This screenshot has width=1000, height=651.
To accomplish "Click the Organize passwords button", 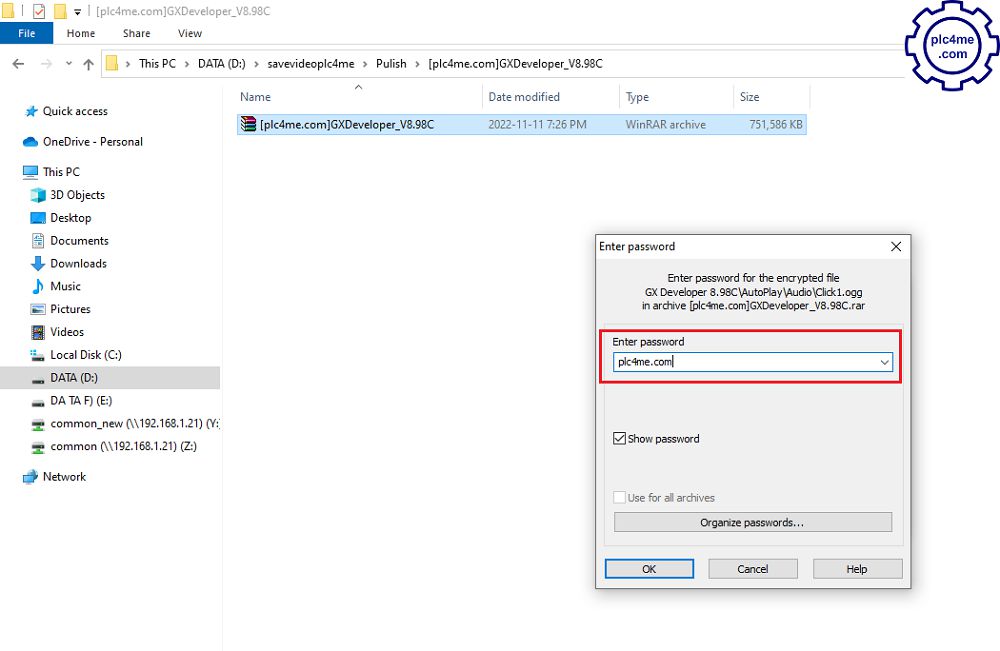I will click(752, 522).
